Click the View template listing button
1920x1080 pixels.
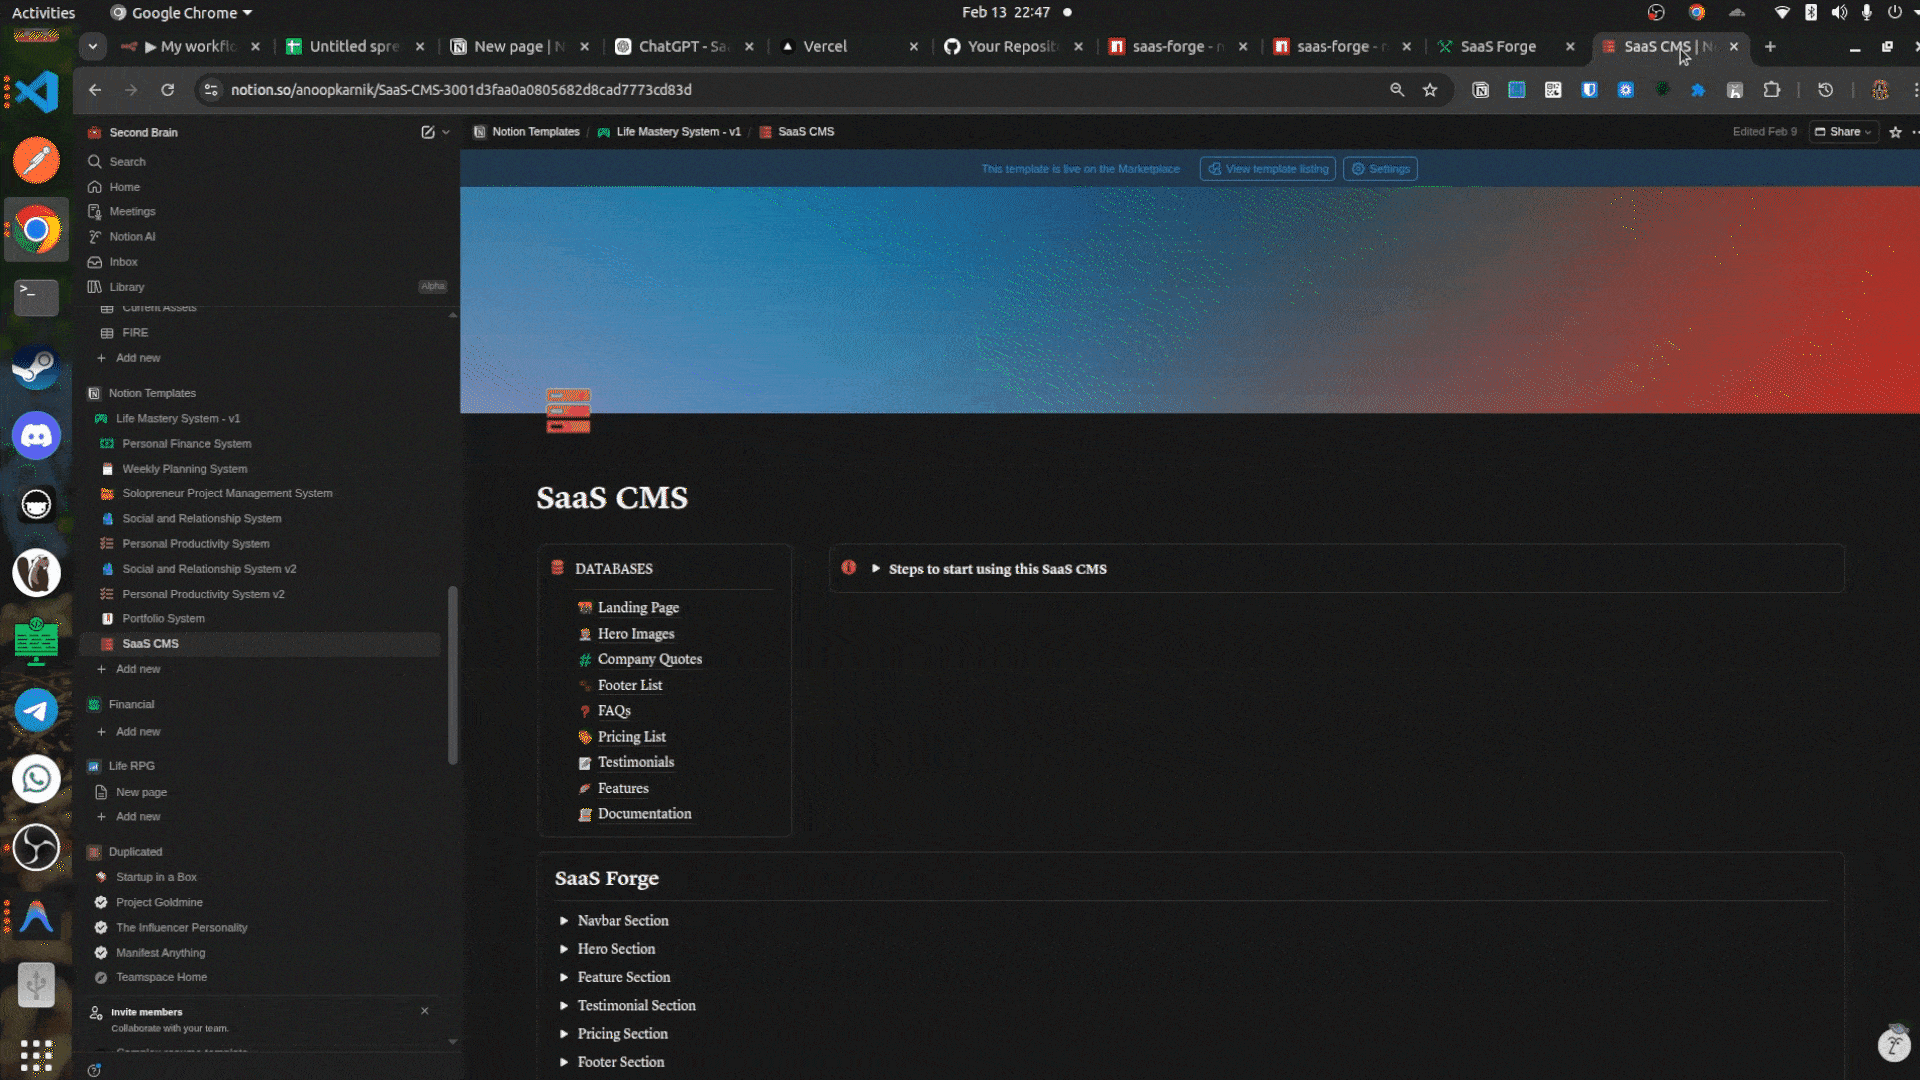1267,168
